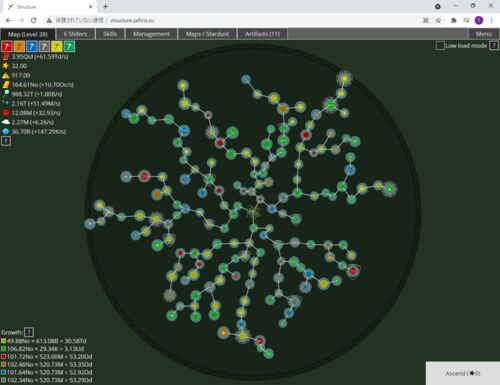Screen dimensions: 500x385
Task: Open the Management tab
Action: (x=151, y=34)
